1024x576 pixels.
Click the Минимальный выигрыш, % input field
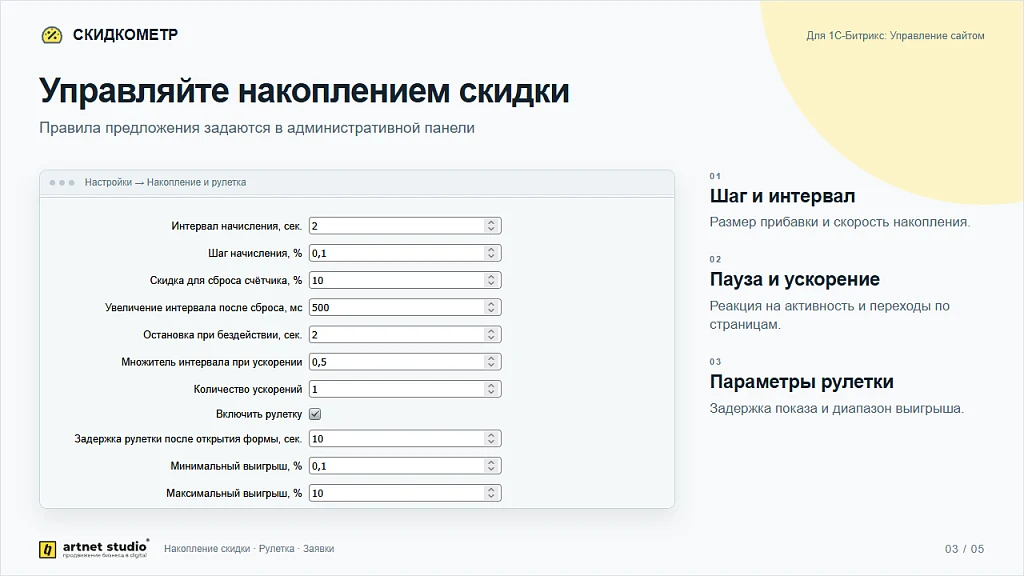click(405, 466)
